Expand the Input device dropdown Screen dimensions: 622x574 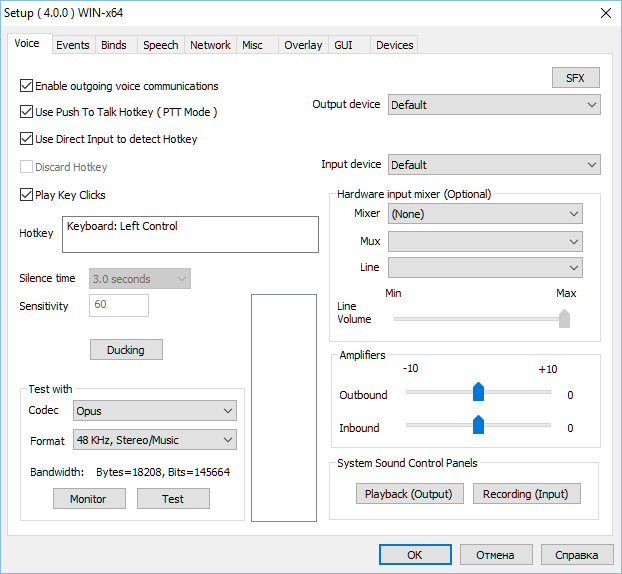(x=494, y=165)
